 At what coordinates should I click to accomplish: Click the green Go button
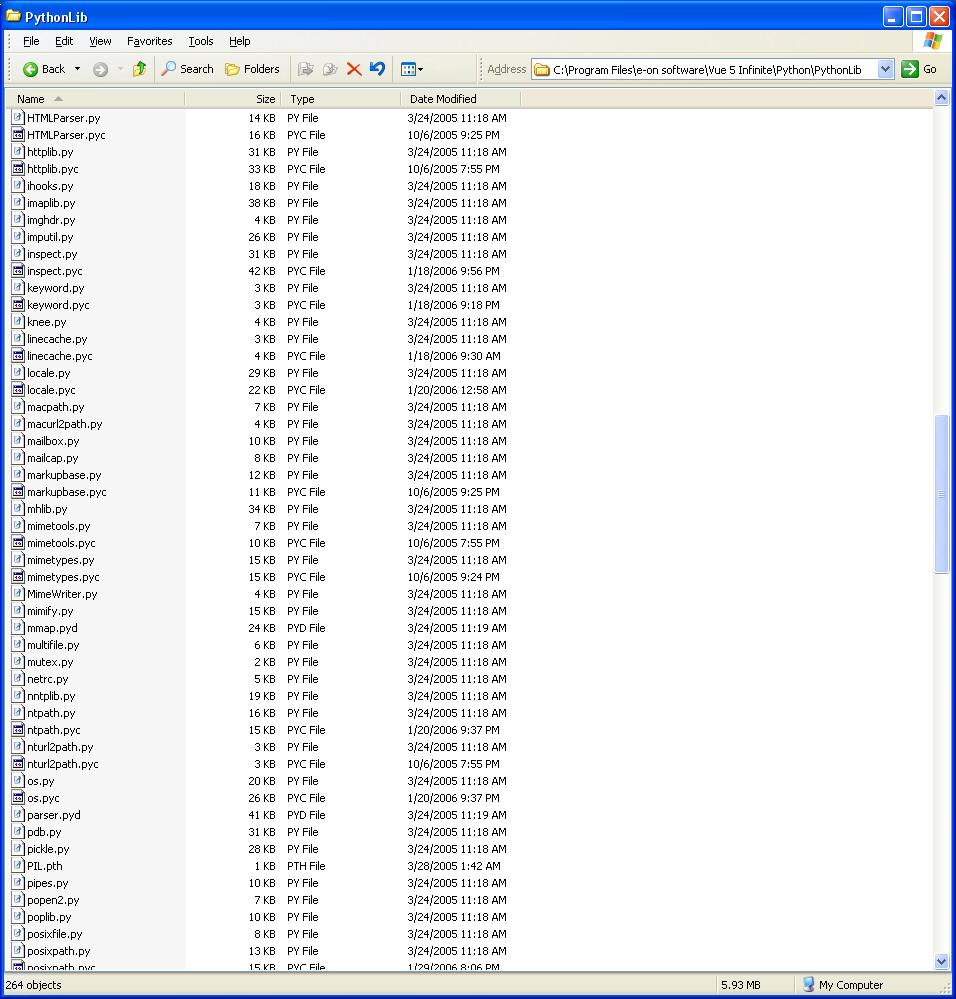click(919, 69)
